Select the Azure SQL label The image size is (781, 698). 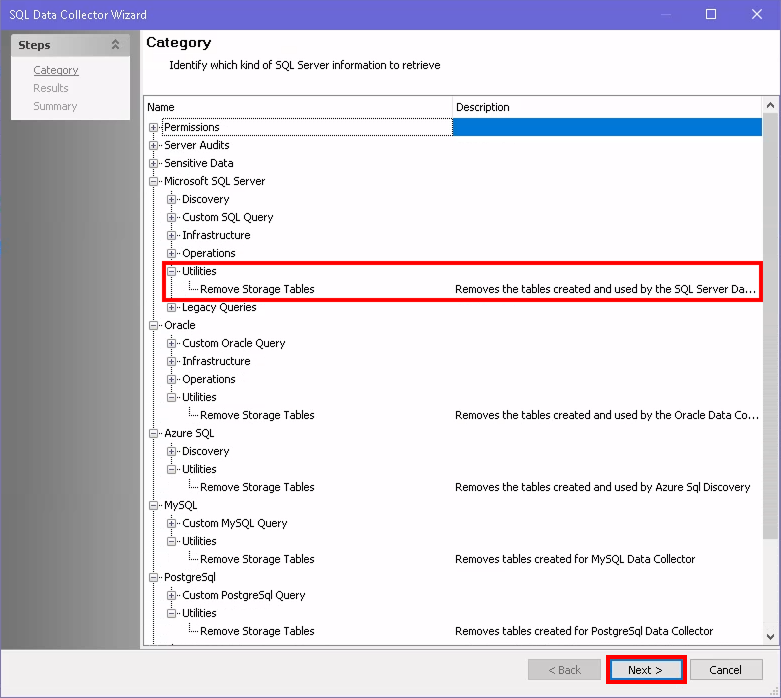click(x=189, y=433)
